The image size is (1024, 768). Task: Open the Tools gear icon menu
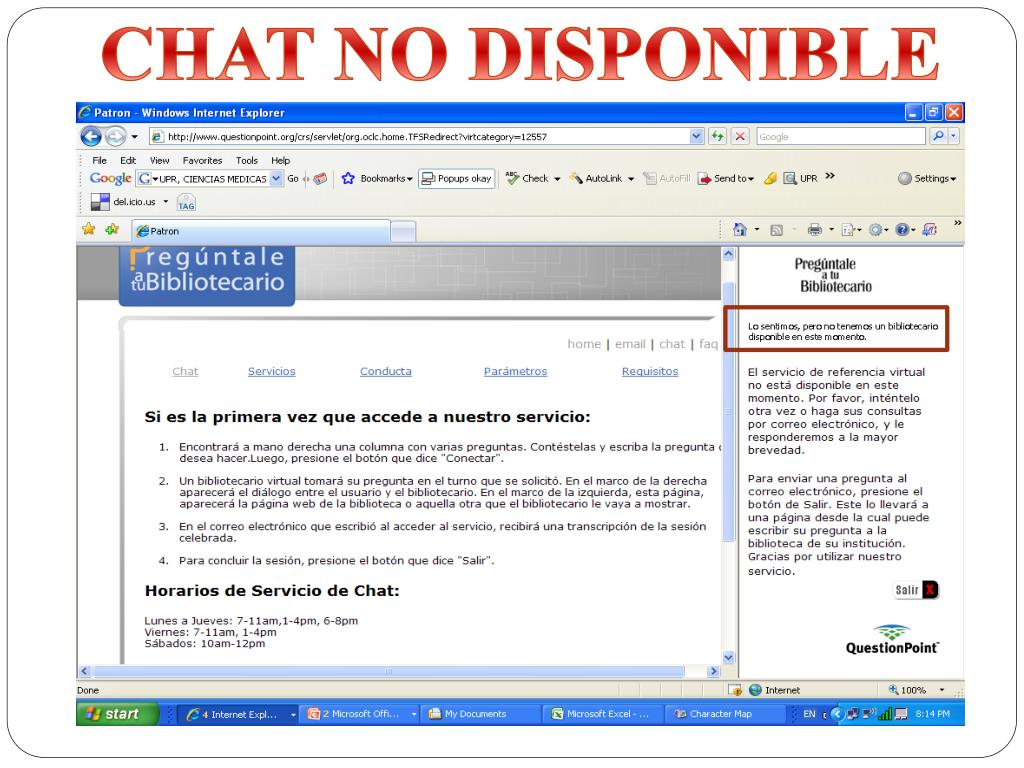pyautogui.click(x=876, y=230)
